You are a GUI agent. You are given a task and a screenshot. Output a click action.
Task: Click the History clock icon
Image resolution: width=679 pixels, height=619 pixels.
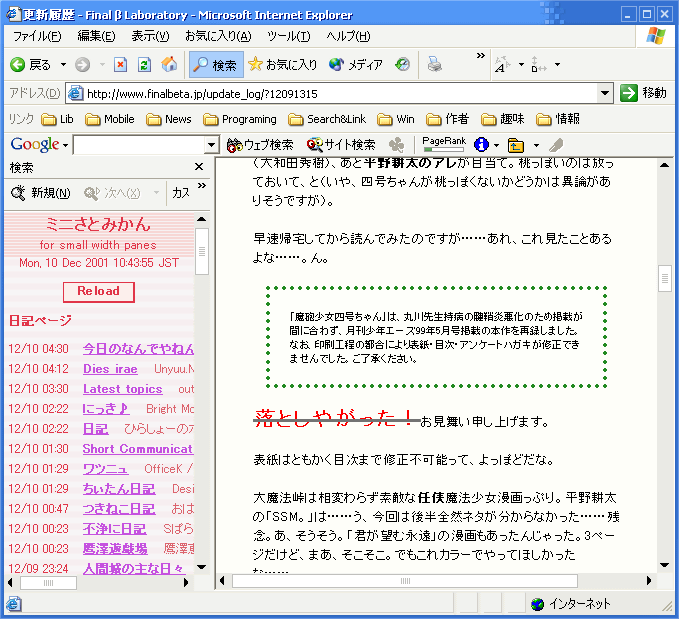click(x=402, y=65)
